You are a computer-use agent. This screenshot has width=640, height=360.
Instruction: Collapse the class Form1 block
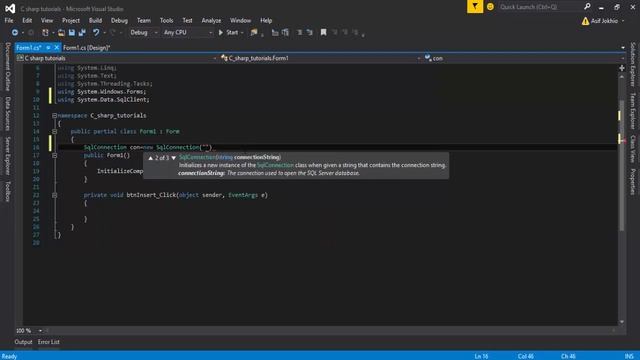pyautogui.click(x=54, y=131)
